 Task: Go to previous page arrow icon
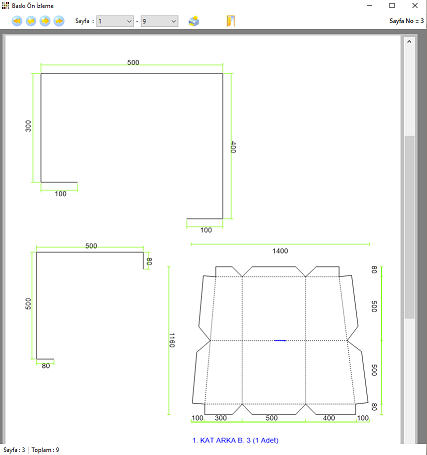pyautogui.click(x=31, y=21)
